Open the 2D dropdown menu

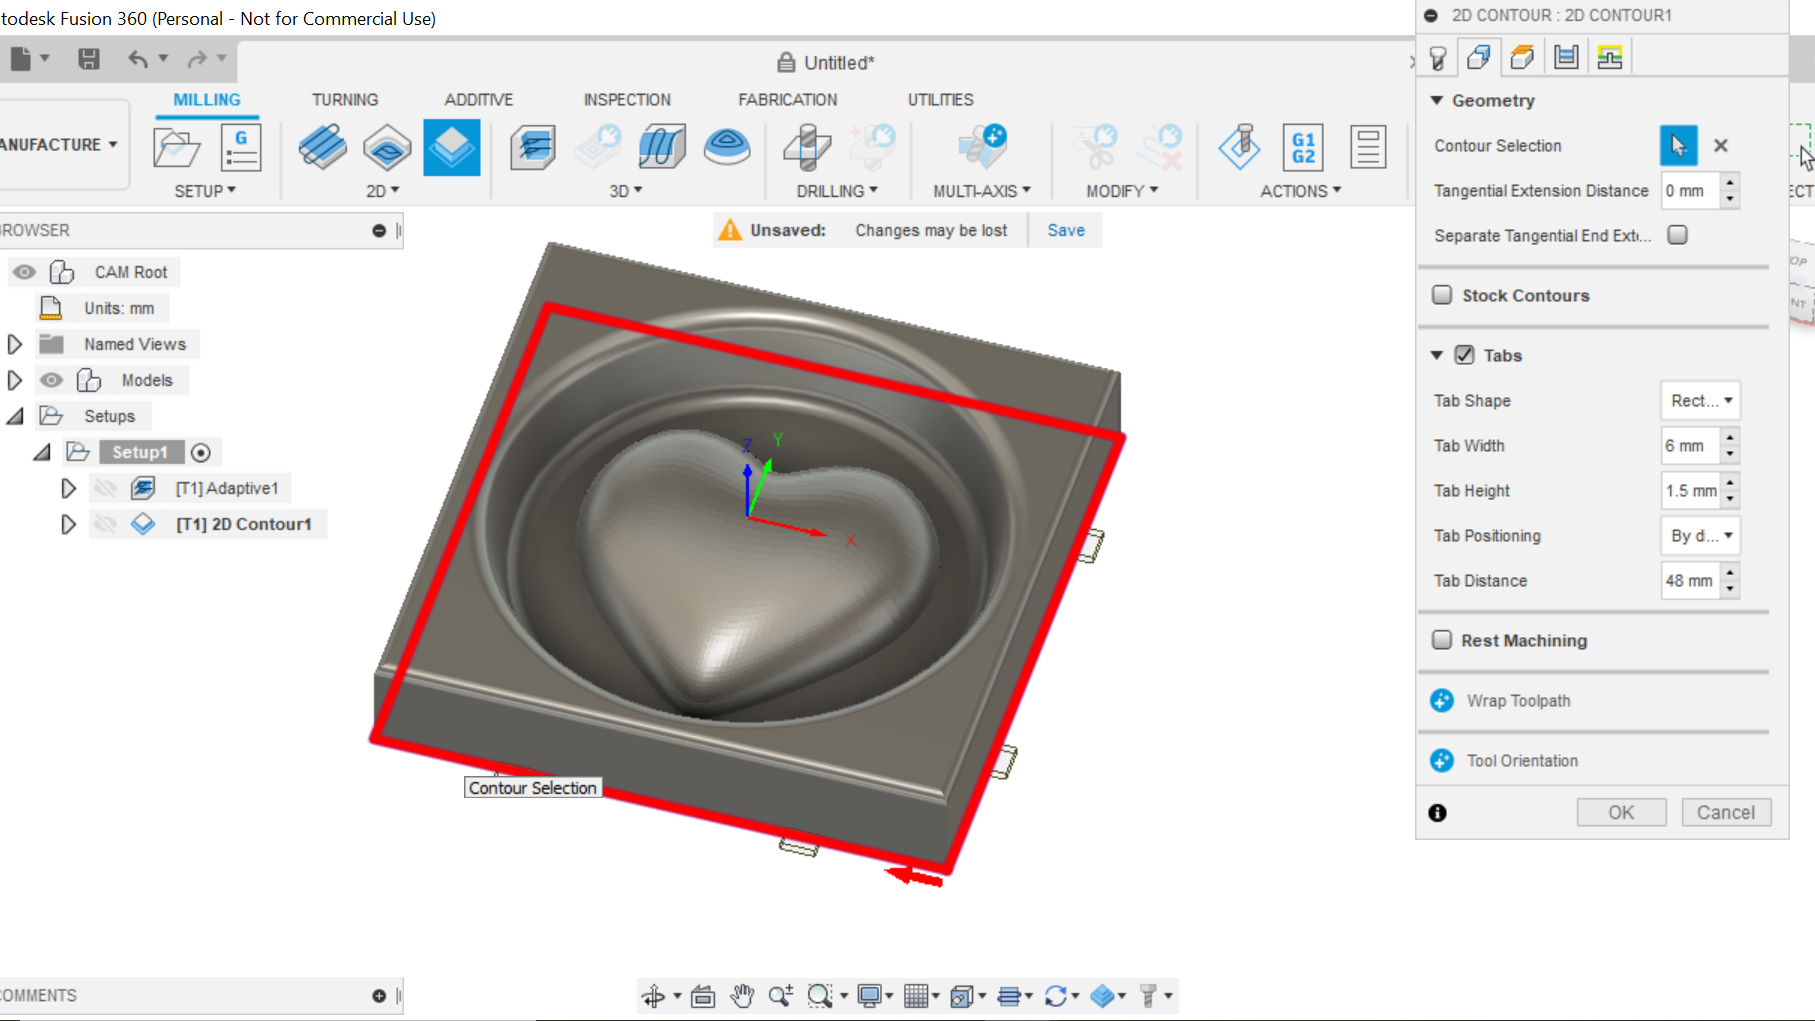point(382,190)
